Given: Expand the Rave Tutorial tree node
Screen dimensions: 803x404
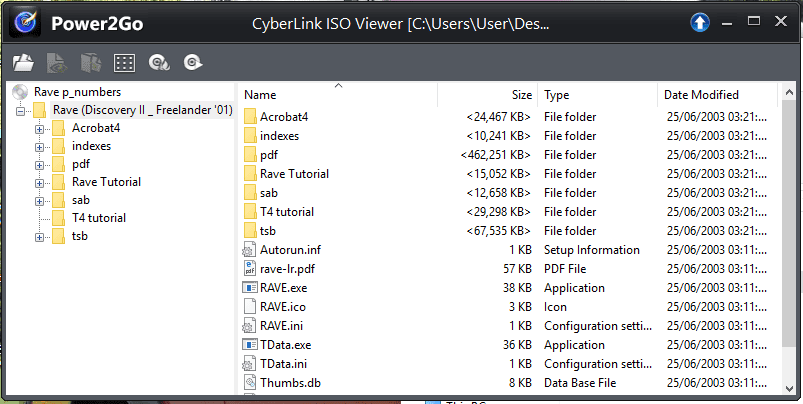Looking at the screenshot, I should point(39,183).
